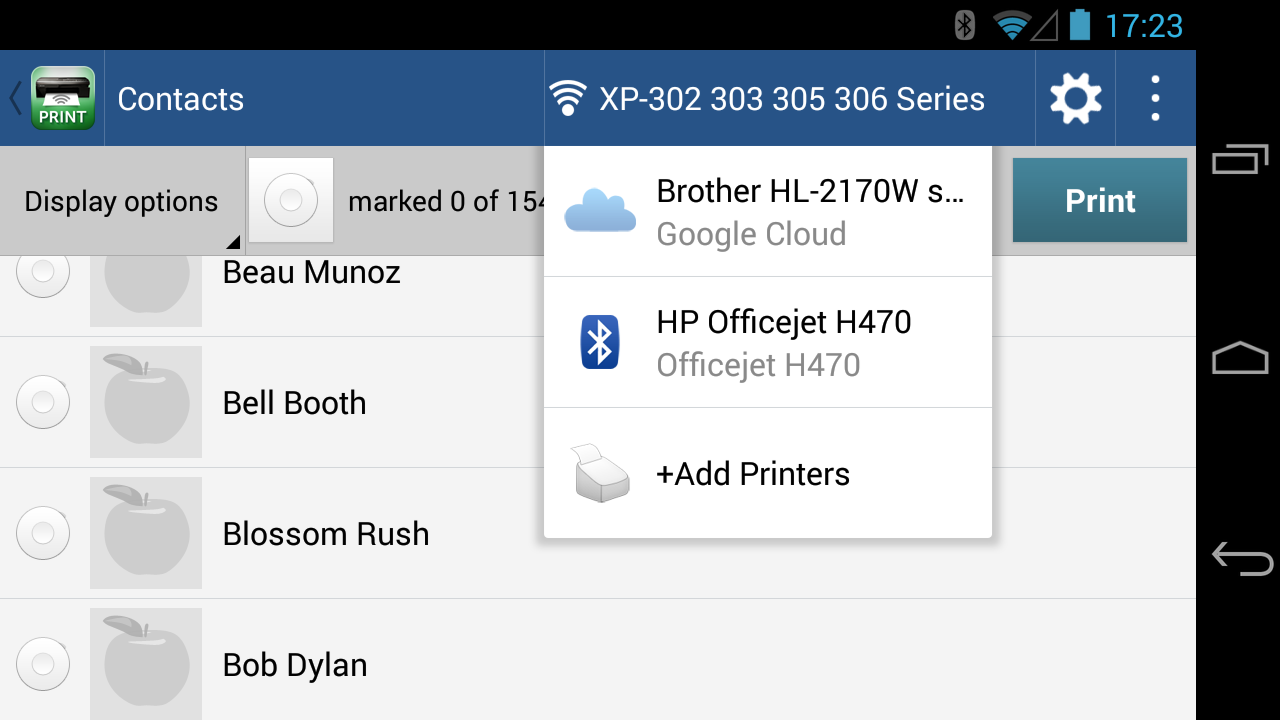Open Bob Dylan's contact thumbnail
The width and height of the screenshot is (1280, 720).
pyautogui.click(x=145, y=664)
